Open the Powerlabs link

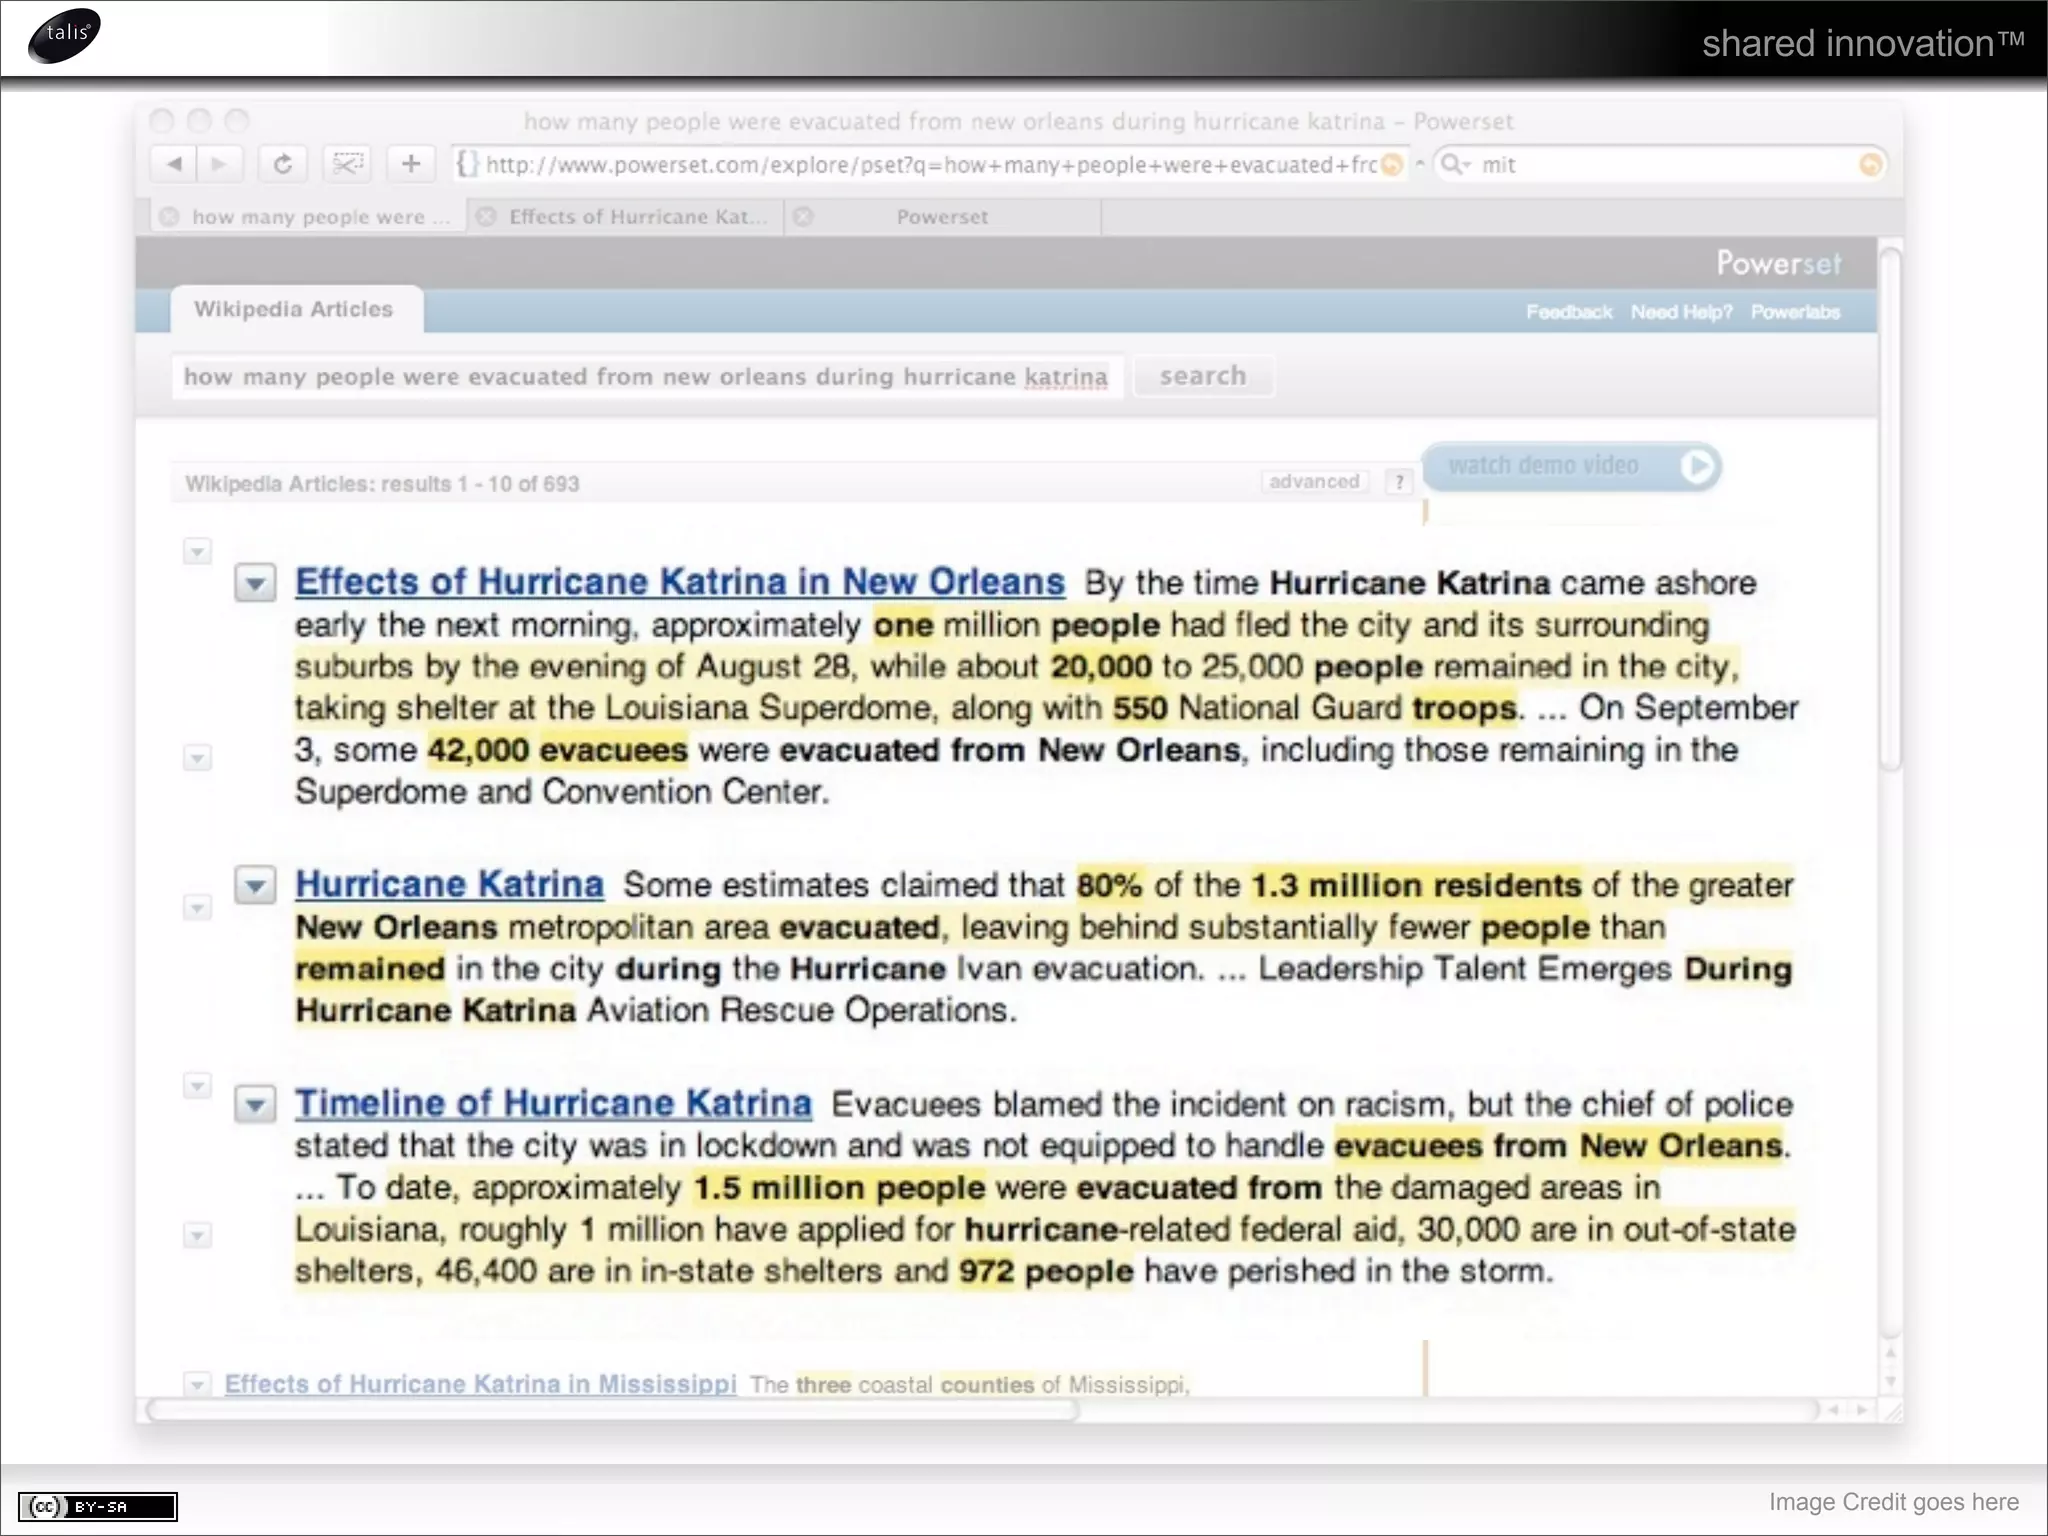tap(1795, 312)
